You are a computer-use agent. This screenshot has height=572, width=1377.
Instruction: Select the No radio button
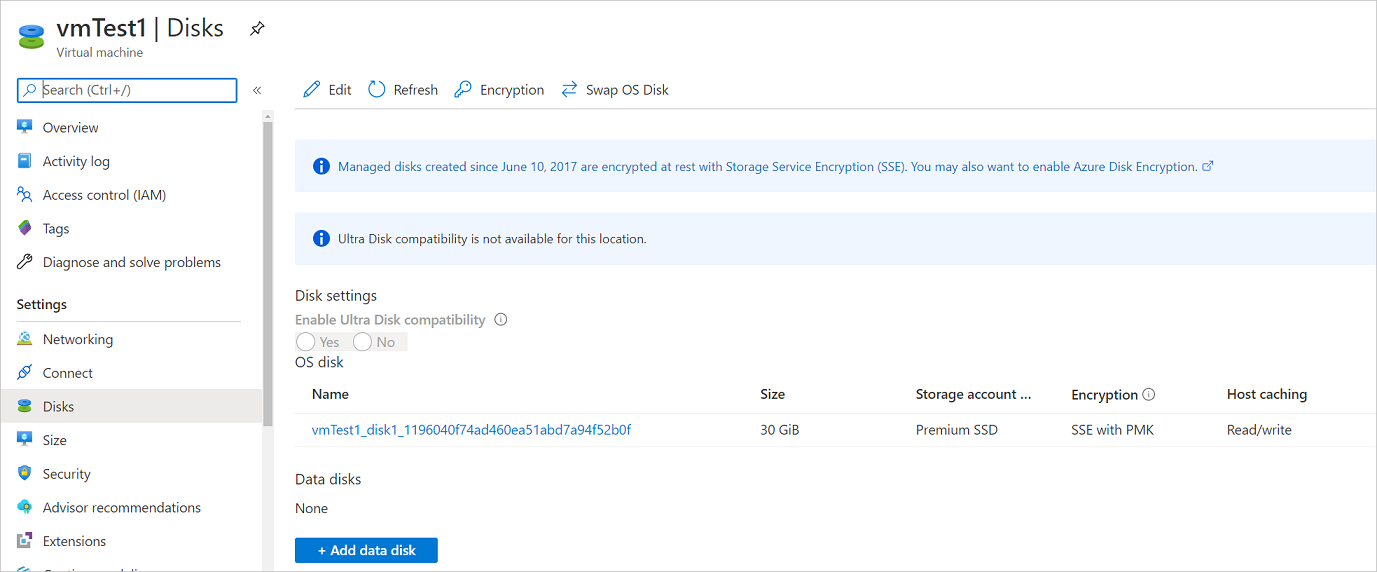[362, 342]
